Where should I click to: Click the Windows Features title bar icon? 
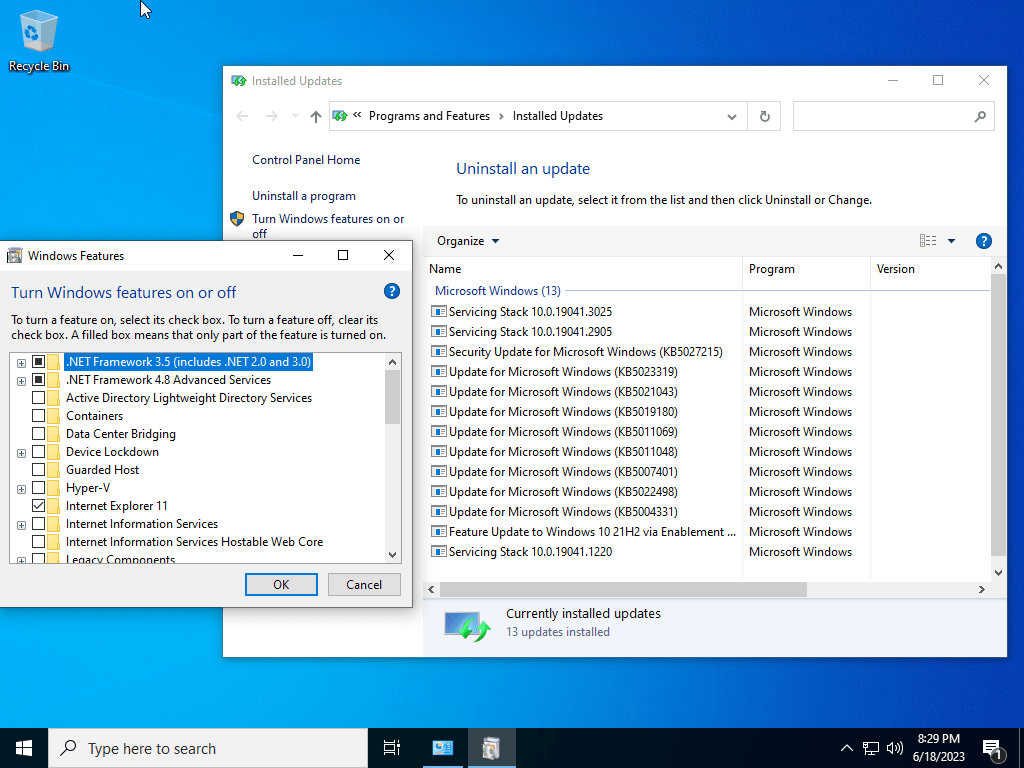(x=14, y=255)
